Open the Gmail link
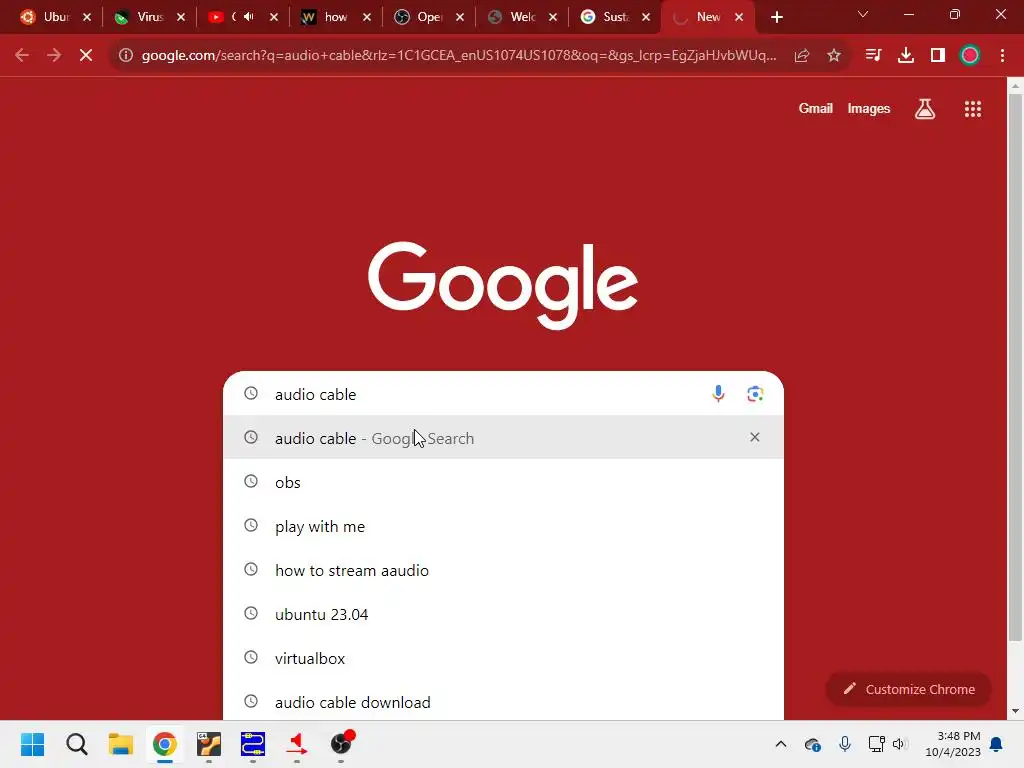The height and width of the screenshot is (768, 1024). (x=815, y=108)
